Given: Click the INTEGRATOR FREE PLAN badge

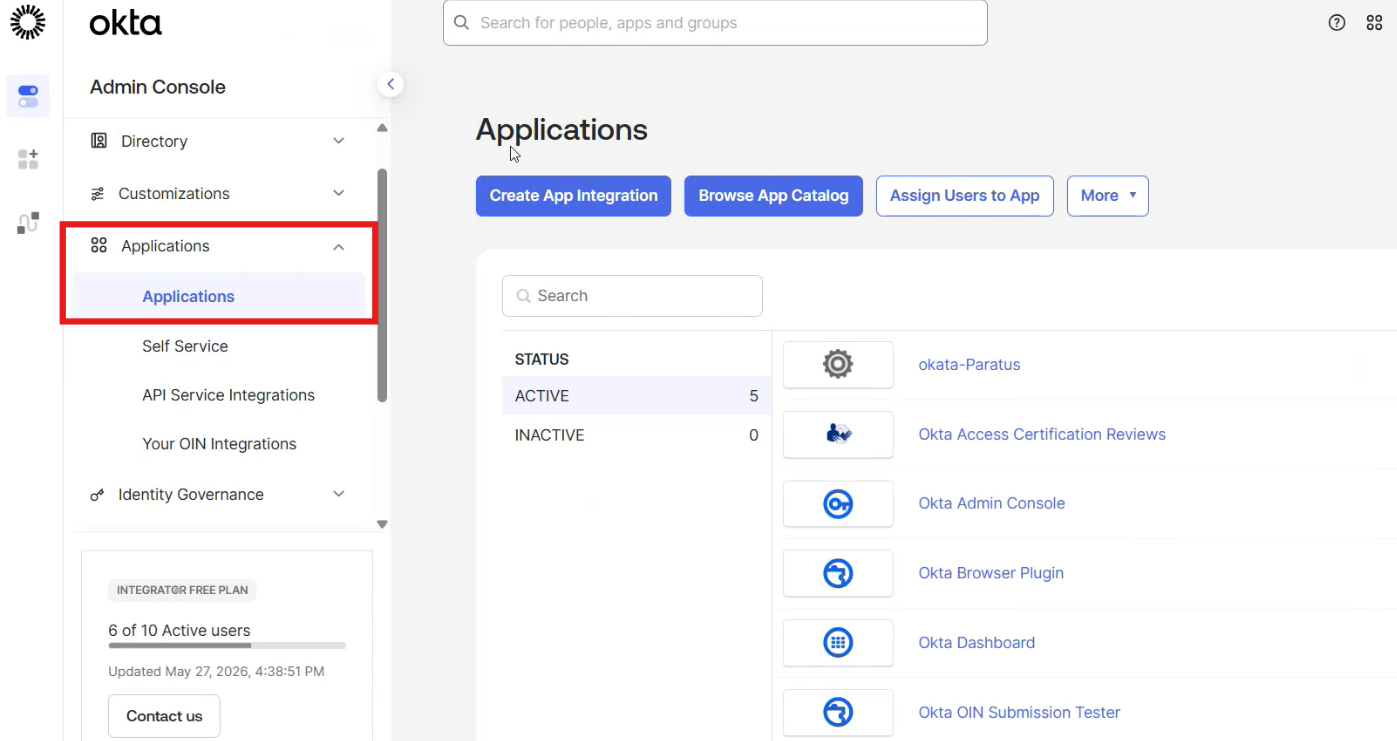Looking at the screenshot, I should (182, 590).
